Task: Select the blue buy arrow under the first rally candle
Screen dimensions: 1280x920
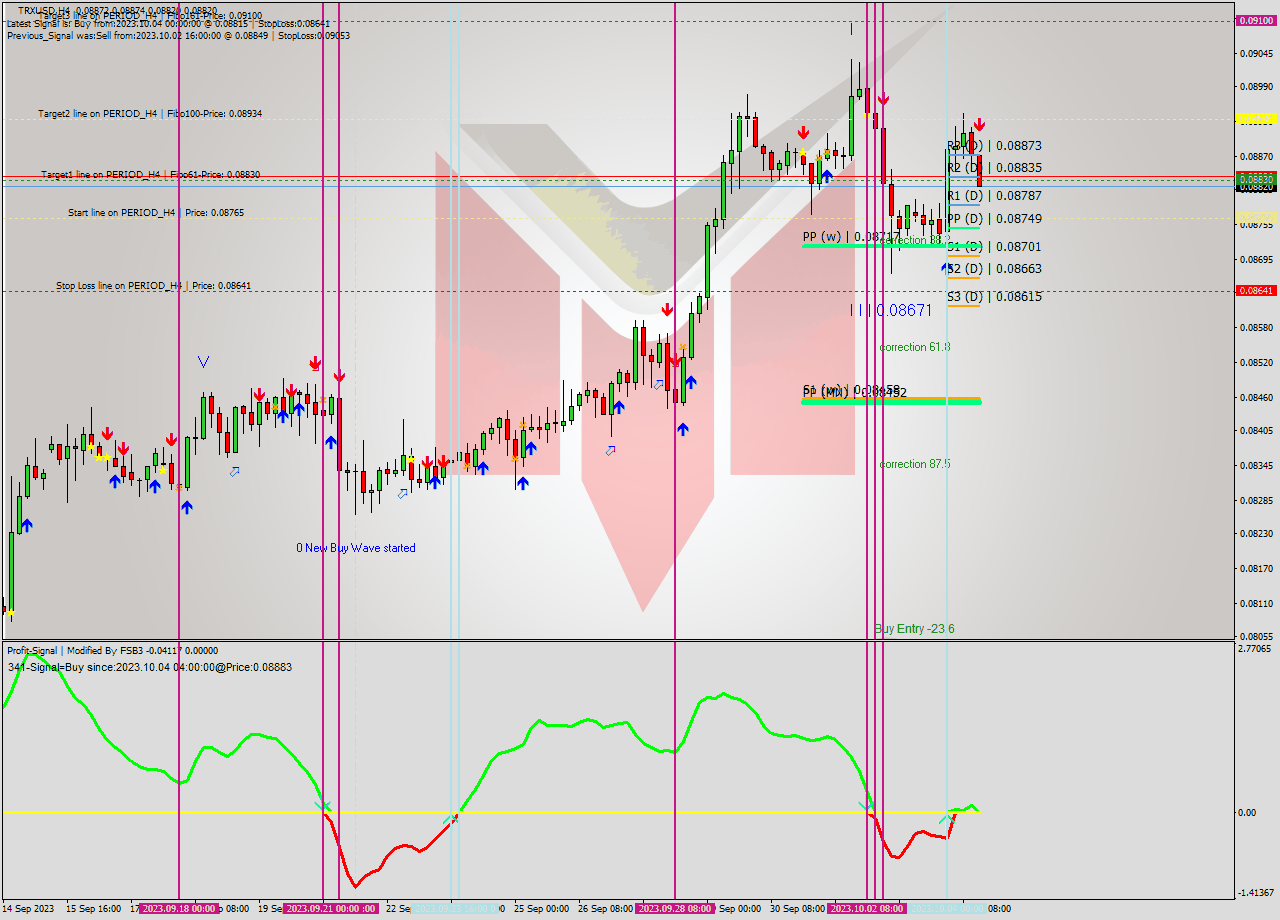Action: pyautogui.click(x=27, y=525)
